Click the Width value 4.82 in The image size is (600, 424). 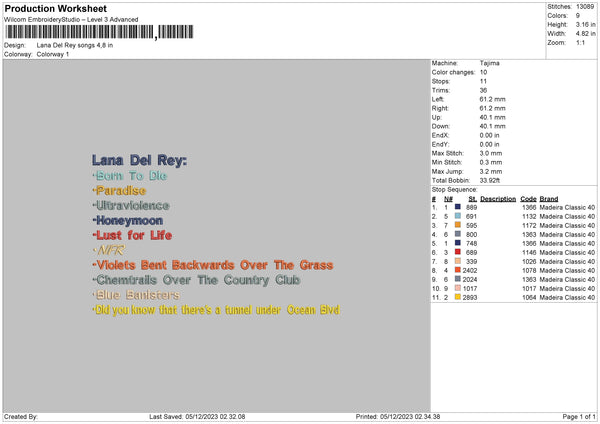(x=585, y=34)
